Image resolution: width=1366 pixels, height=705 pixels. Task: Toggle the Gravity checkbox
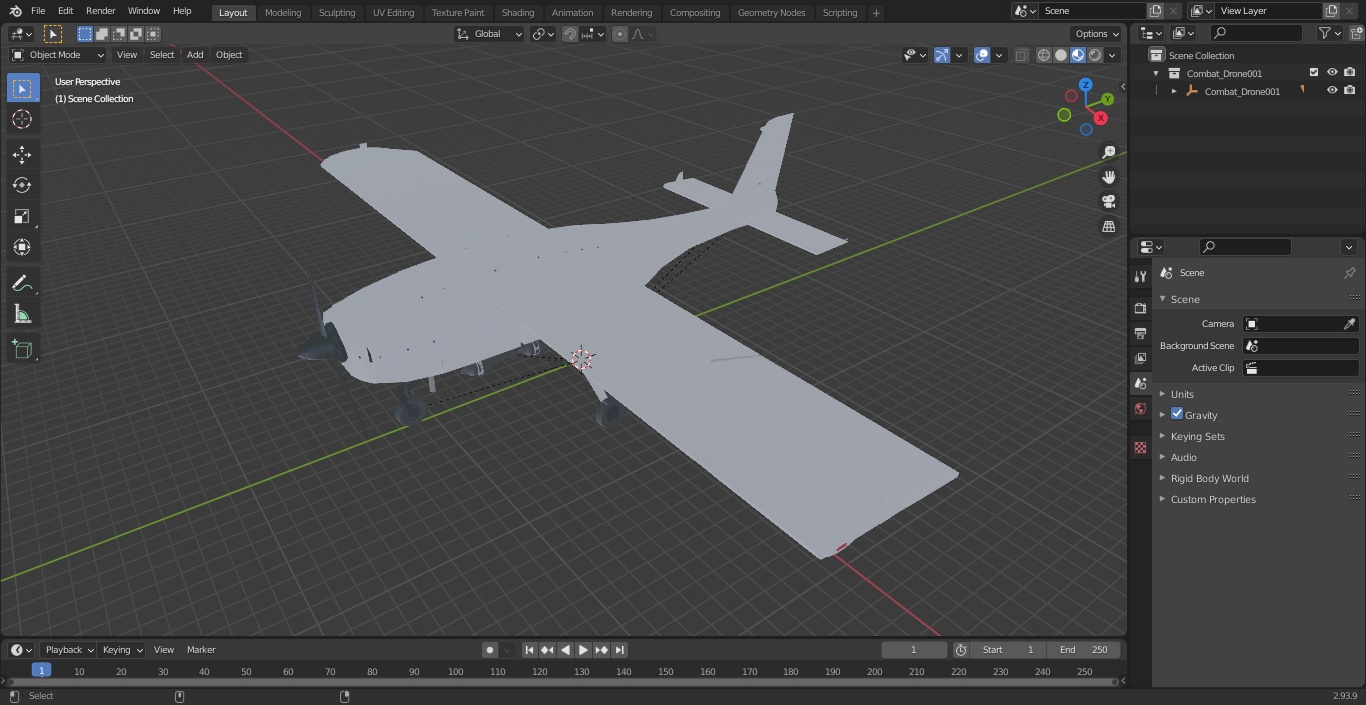1177,414
